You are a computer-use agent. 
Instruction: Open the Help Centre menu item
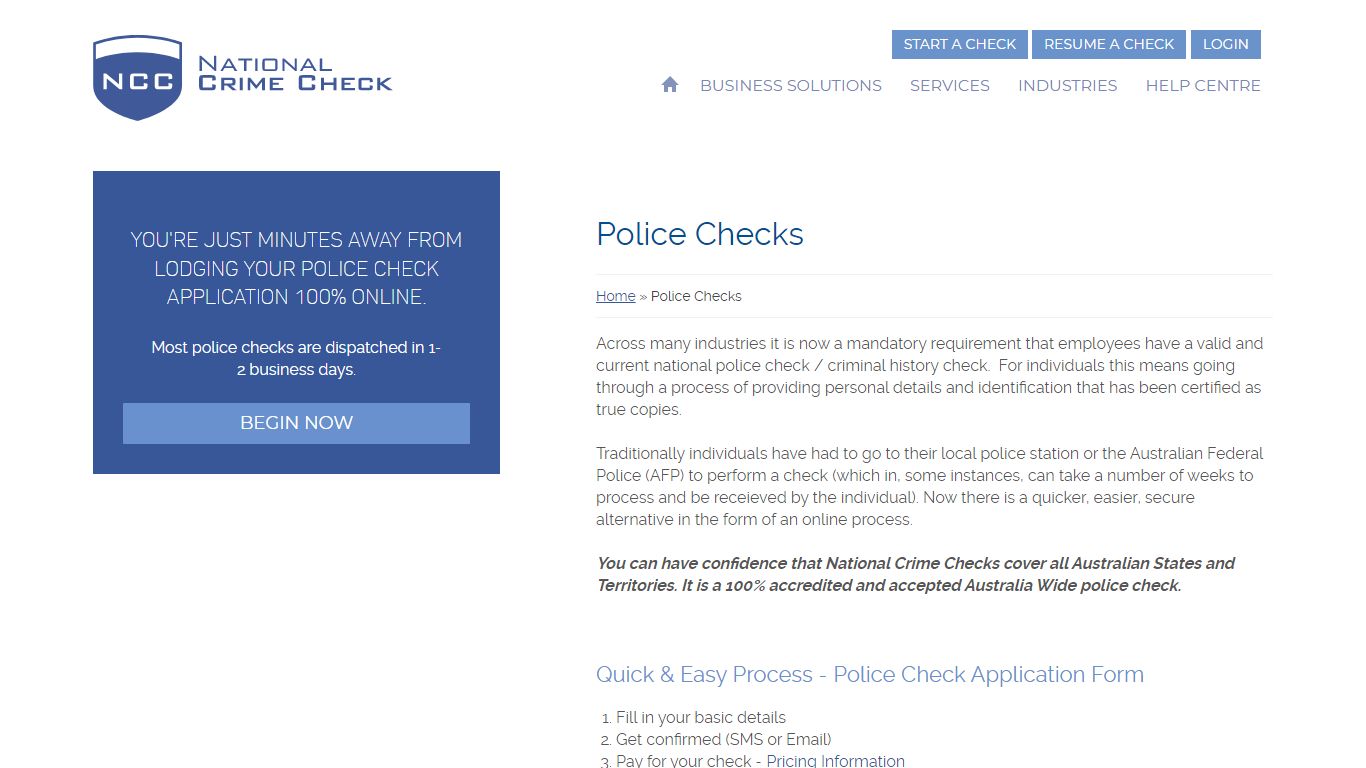[1203, 86]
